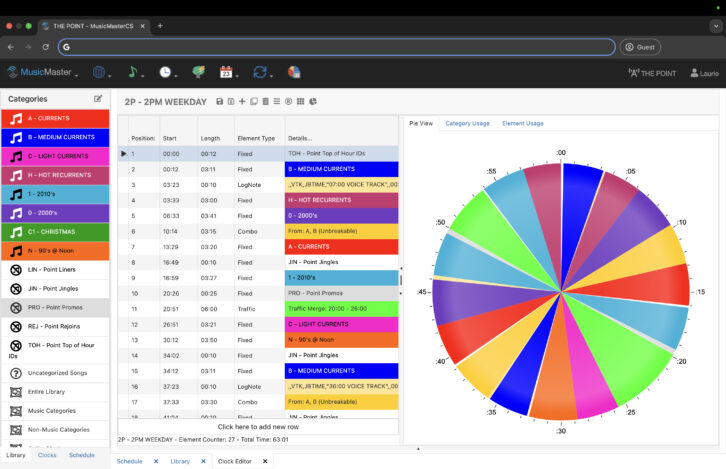This screenshot has width=726, height=469.
Task: Reload the browser page
Action: pyautogui.click(x=45, y=47)
